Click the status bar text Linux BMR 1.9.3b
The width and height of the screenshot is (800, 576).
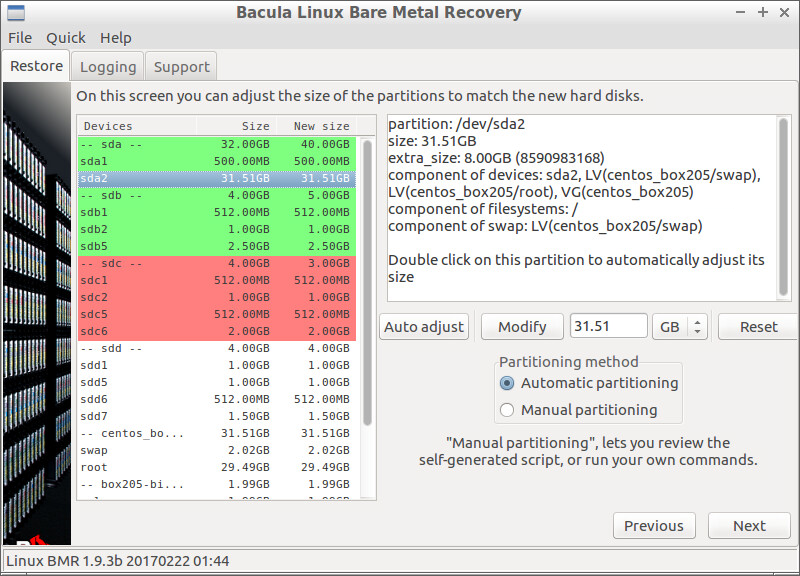117,561
